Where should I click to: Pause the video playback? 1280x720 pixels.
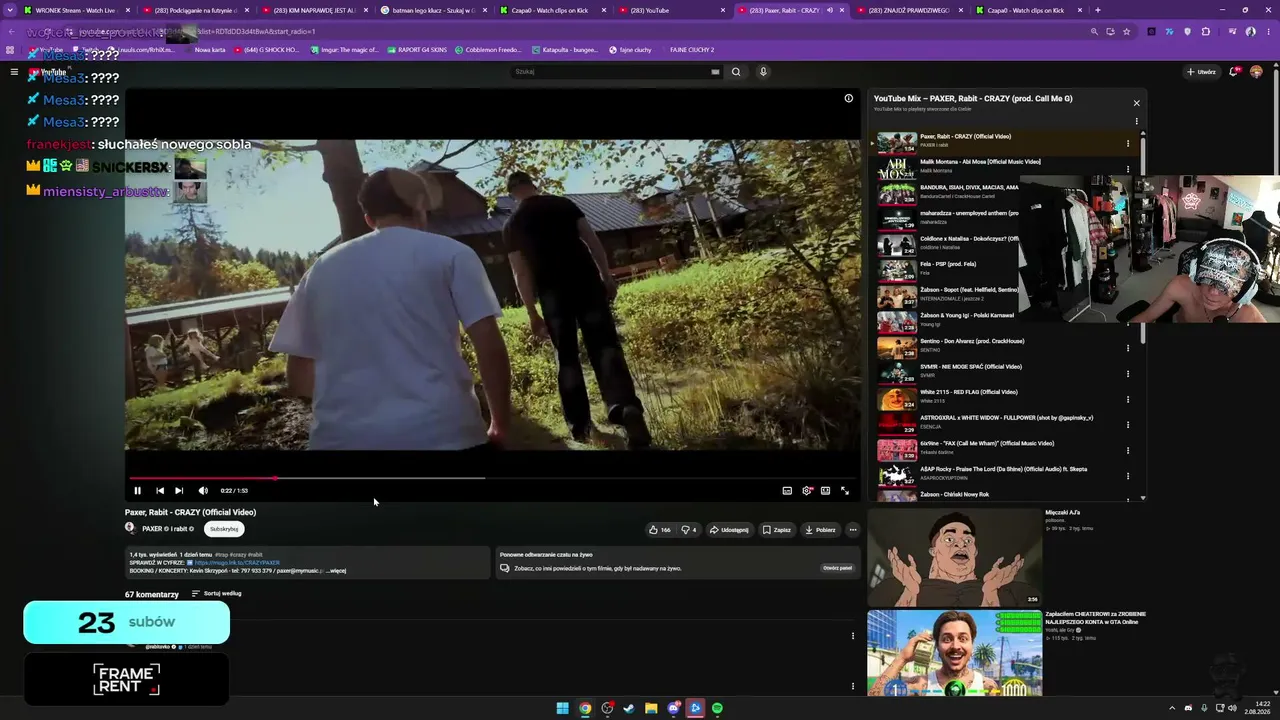pos(137,491)
